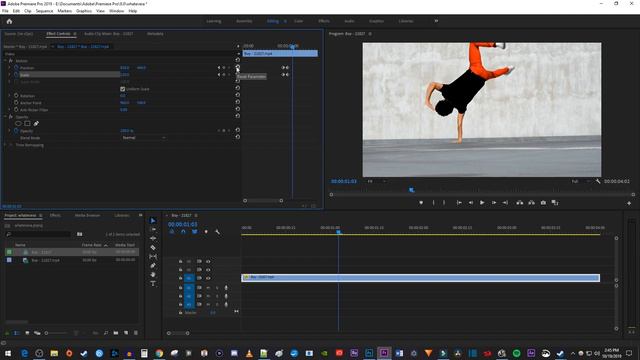Click the Home icon in top bar
Screen dimensions: 640x360
[x=9, y=21]
